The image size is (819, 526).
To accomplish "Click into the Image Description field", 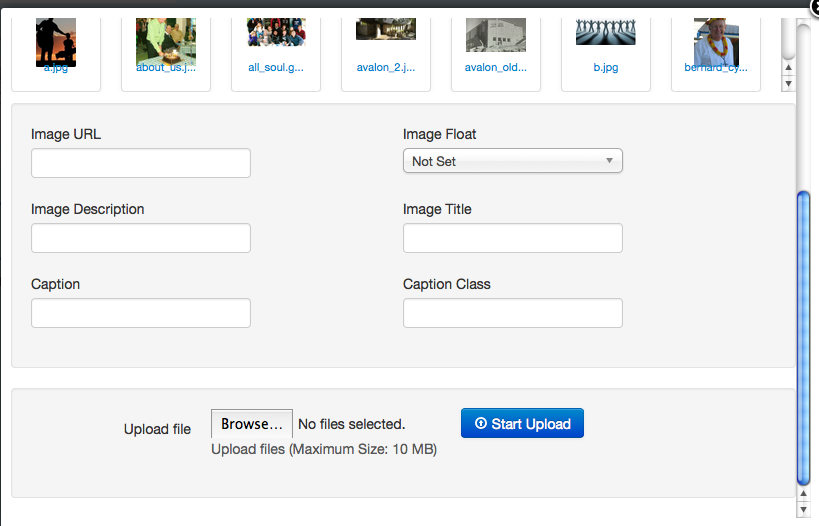I will click(x=141, y=238).
